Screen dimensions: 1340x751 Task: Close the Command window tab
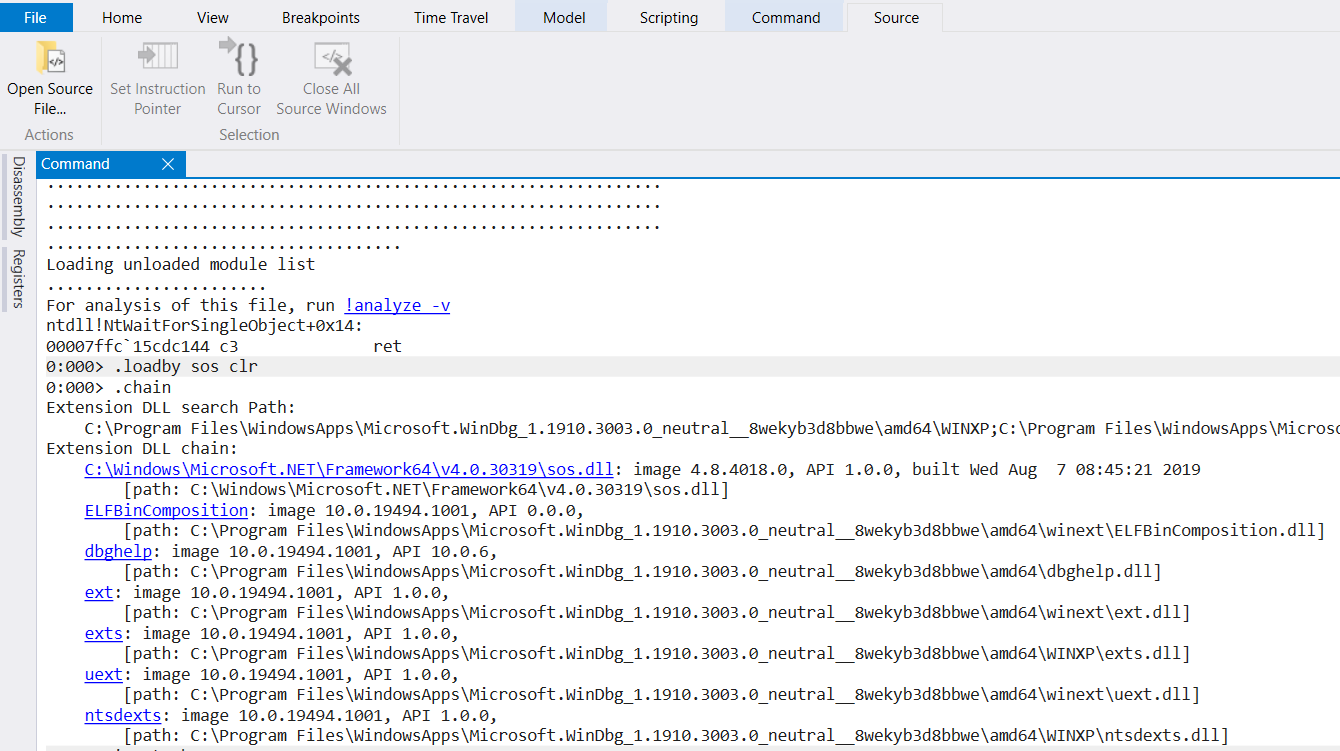click(x=168, y=164)
